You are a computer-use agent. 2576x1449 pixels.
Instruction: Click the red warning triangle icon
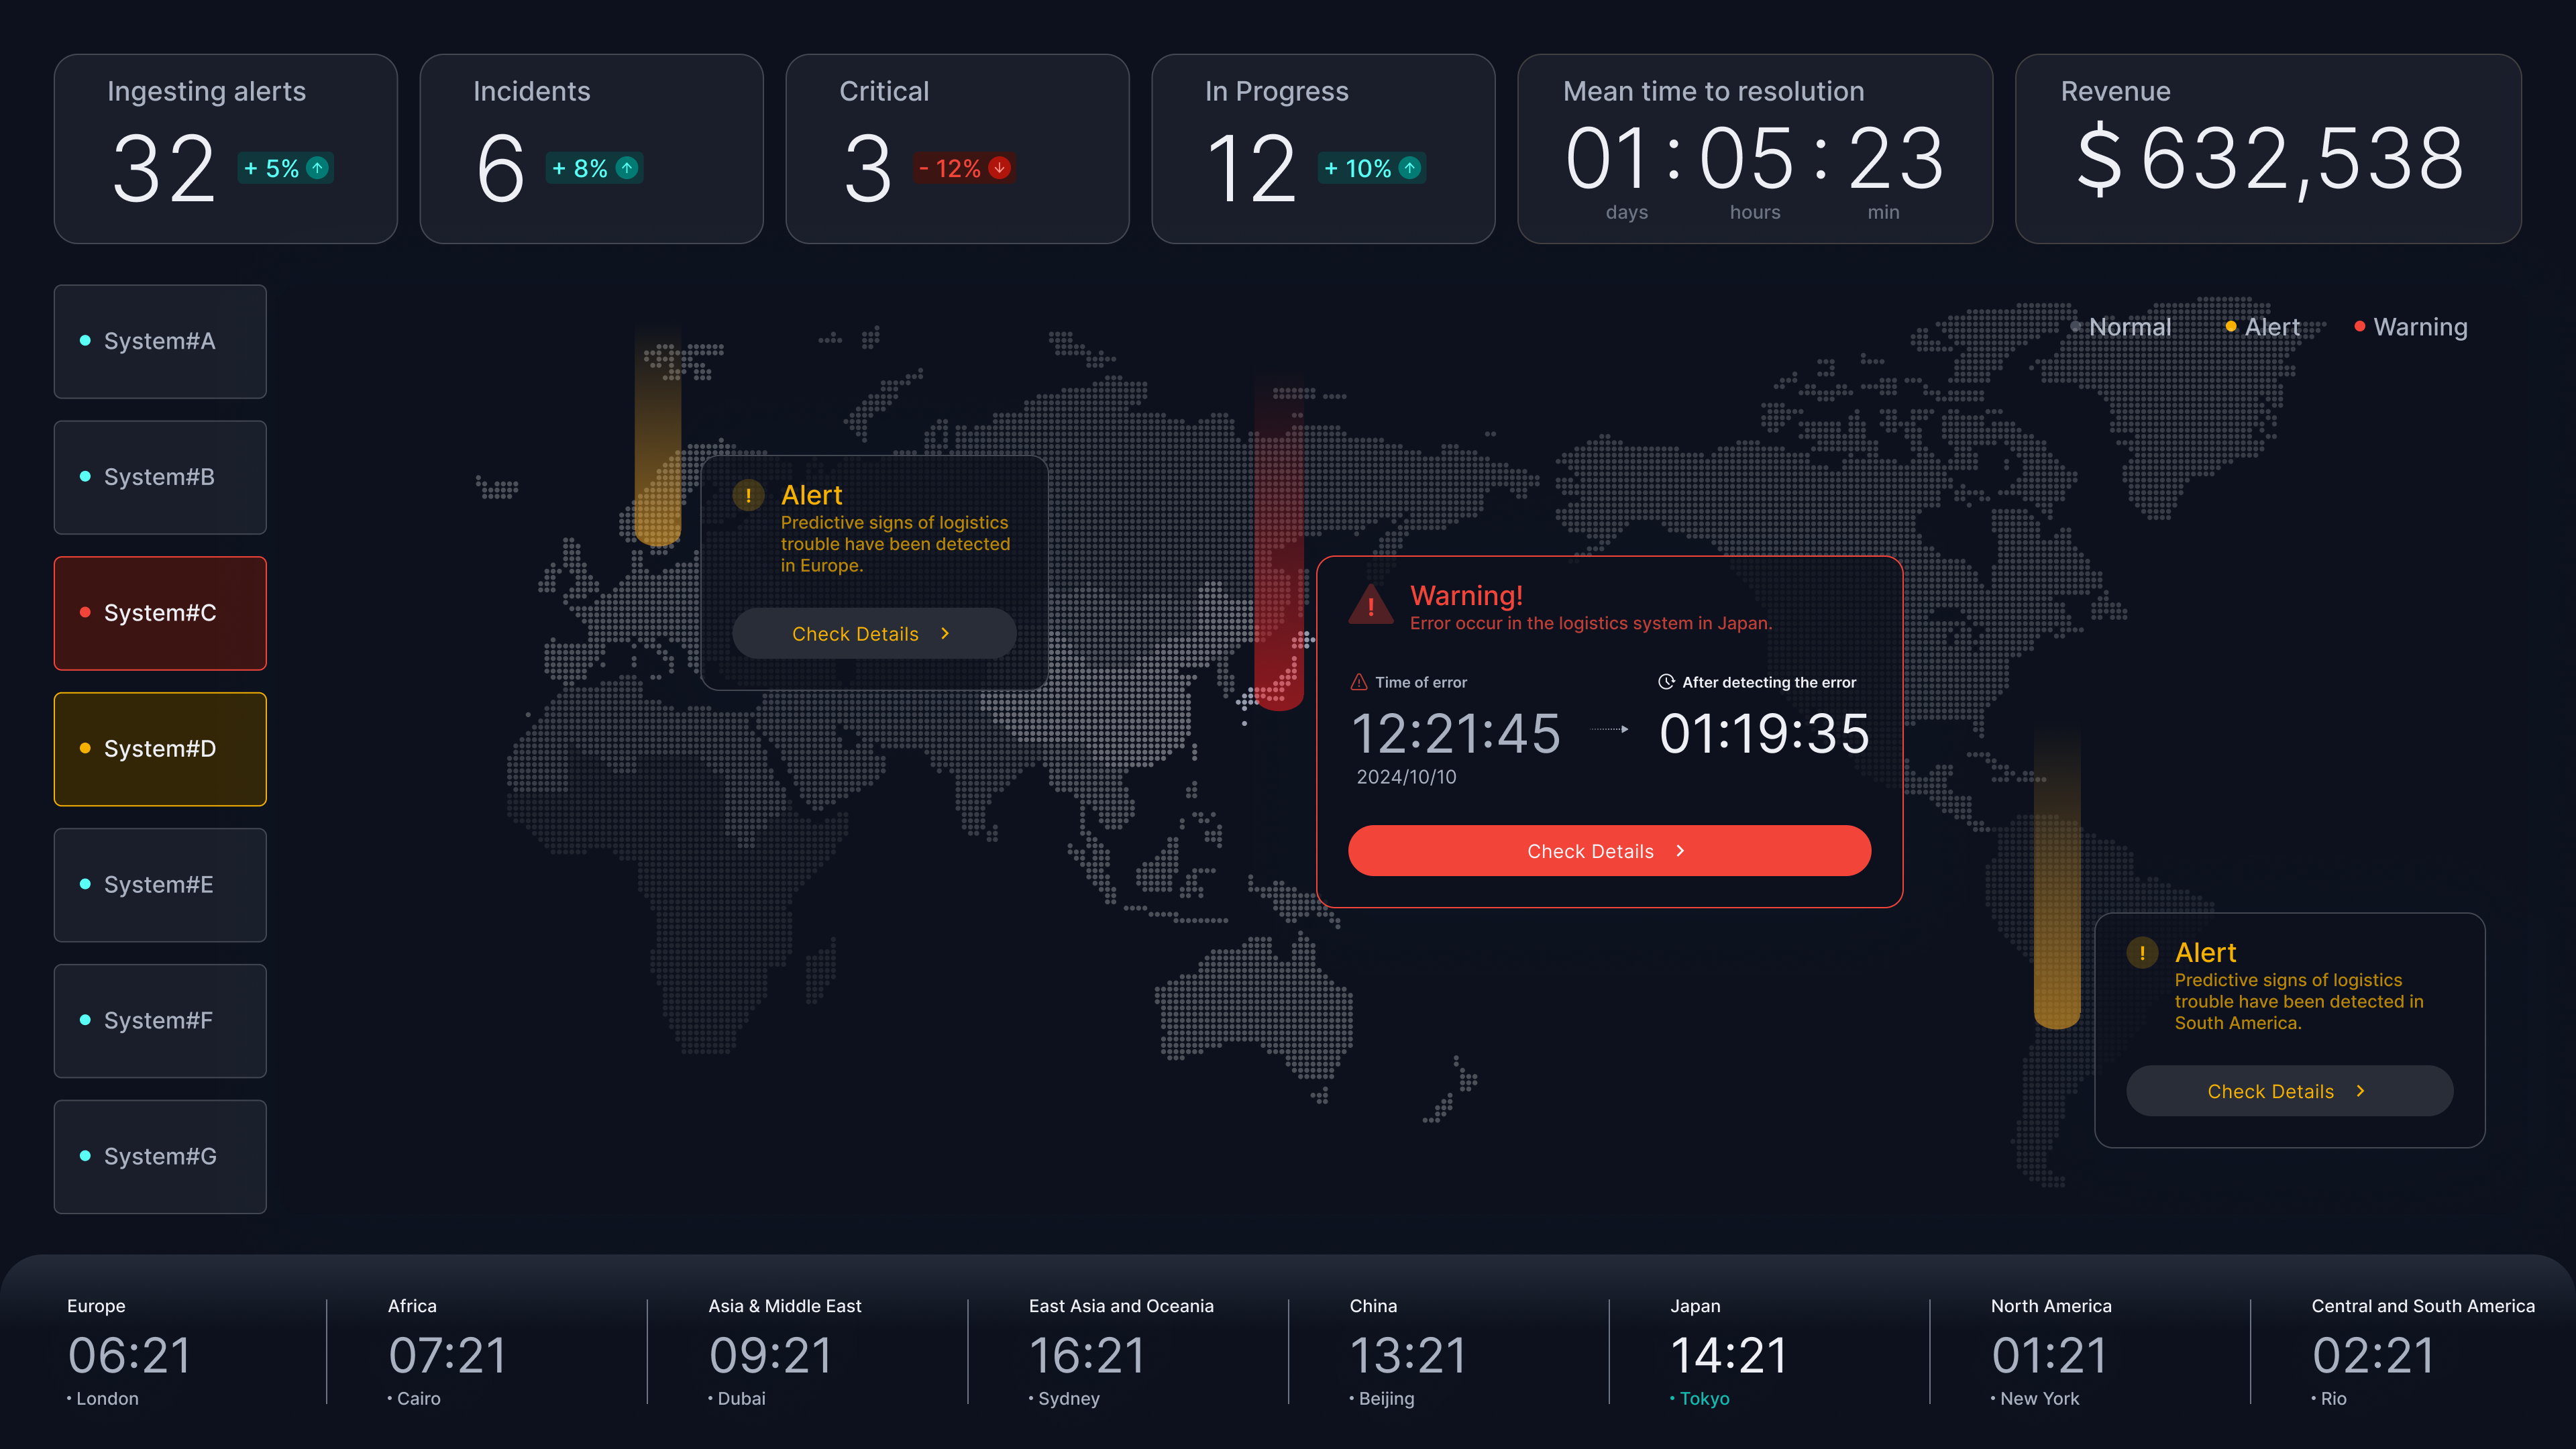(x=1370, y=604)
